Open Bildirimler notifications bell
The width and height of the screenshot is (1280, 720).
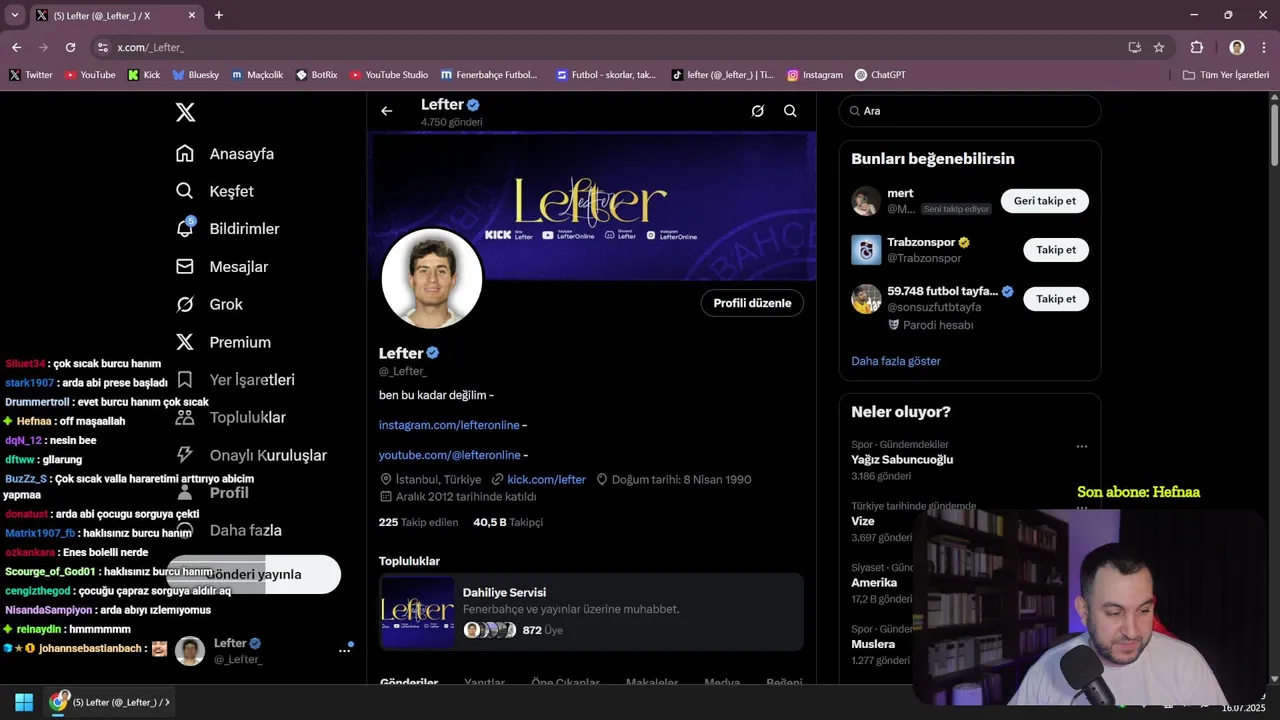(x=185, y=229)
